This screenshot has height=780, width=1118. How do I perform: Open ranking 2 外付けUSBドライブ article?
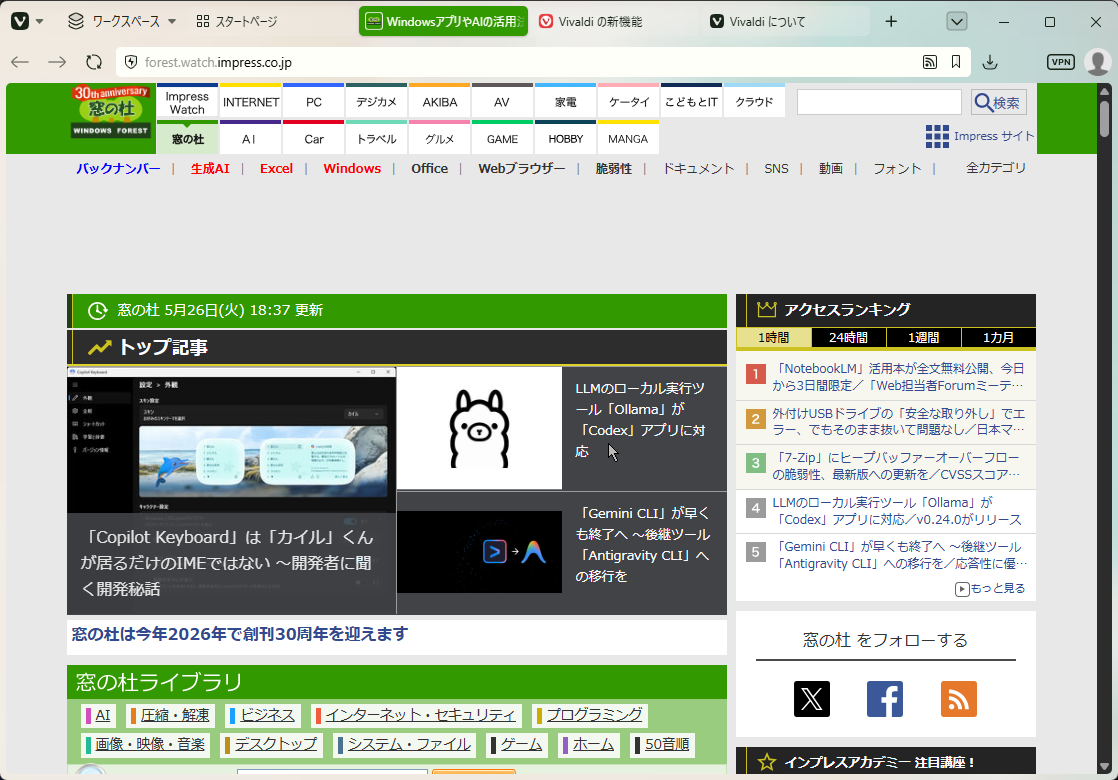[x=898, y=421]
